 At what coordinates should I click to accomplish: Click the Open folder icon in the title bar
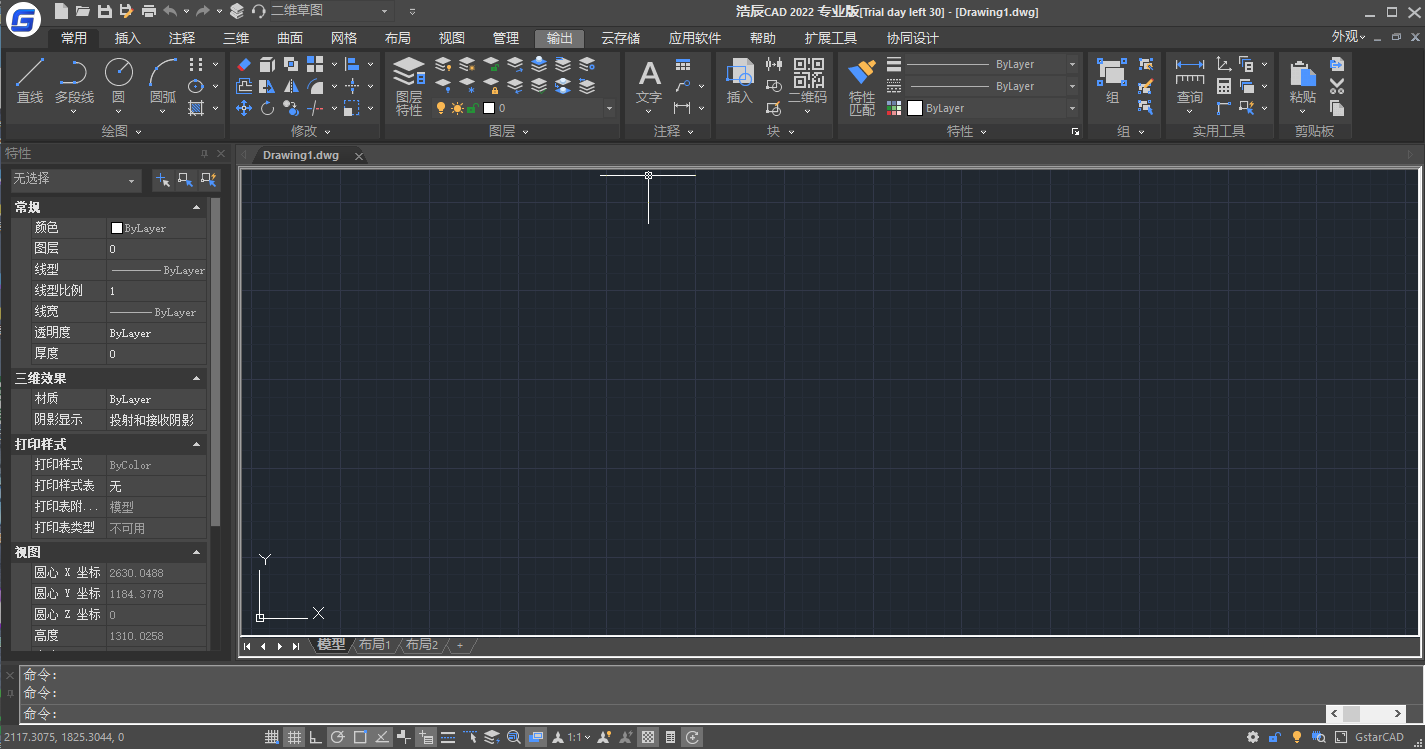coord(83,11)
